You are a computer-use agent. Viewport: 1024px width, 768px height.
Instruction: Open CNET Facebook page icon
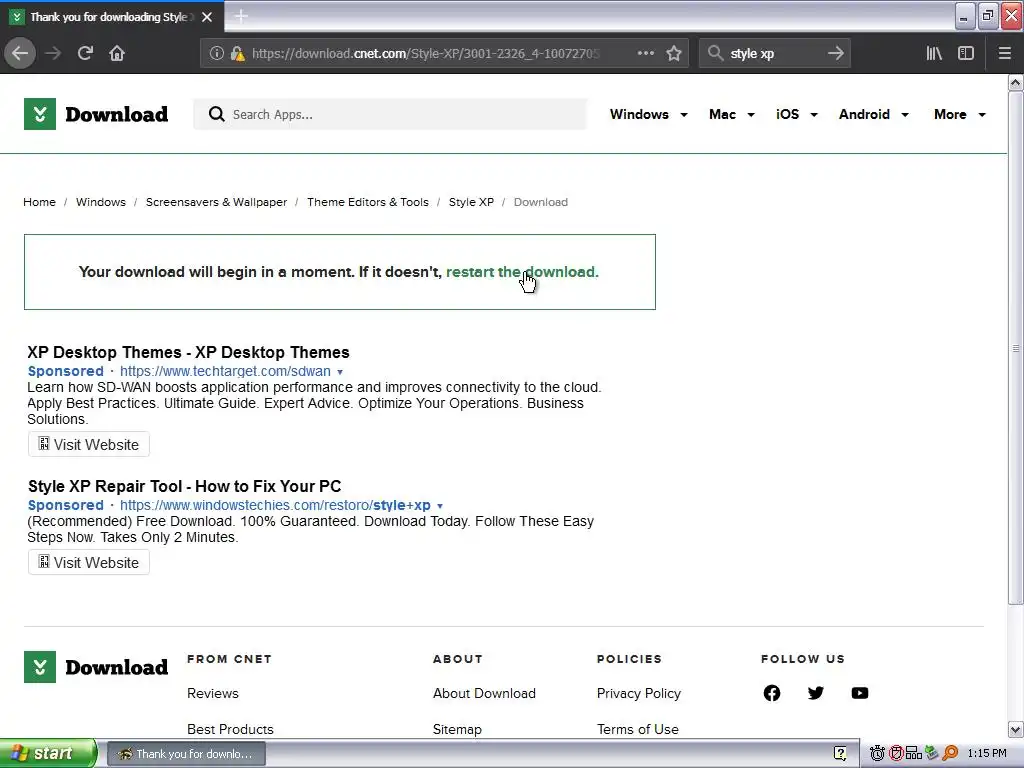(771, 693)
